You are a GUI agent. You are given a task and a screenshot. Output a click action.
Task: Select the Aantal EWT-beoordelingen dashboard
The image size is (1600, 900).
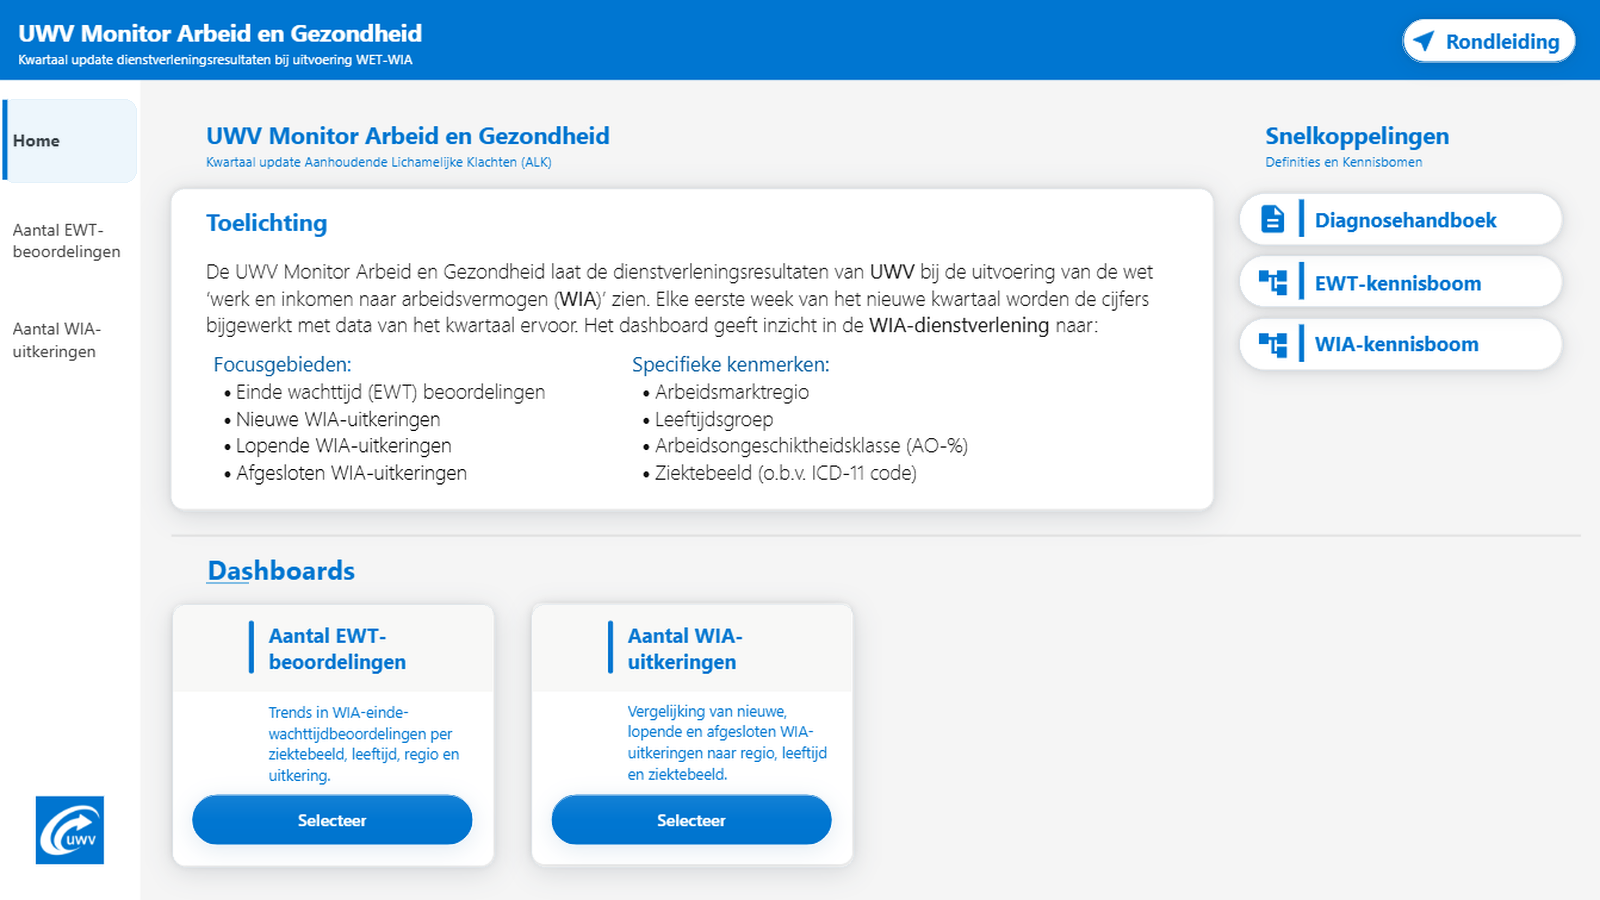click(332, 820)
